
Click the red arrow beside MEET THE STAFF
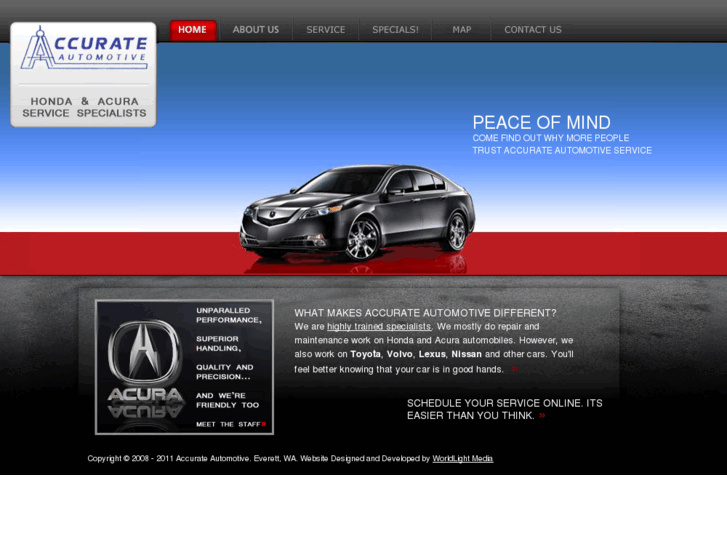point(264,424)
